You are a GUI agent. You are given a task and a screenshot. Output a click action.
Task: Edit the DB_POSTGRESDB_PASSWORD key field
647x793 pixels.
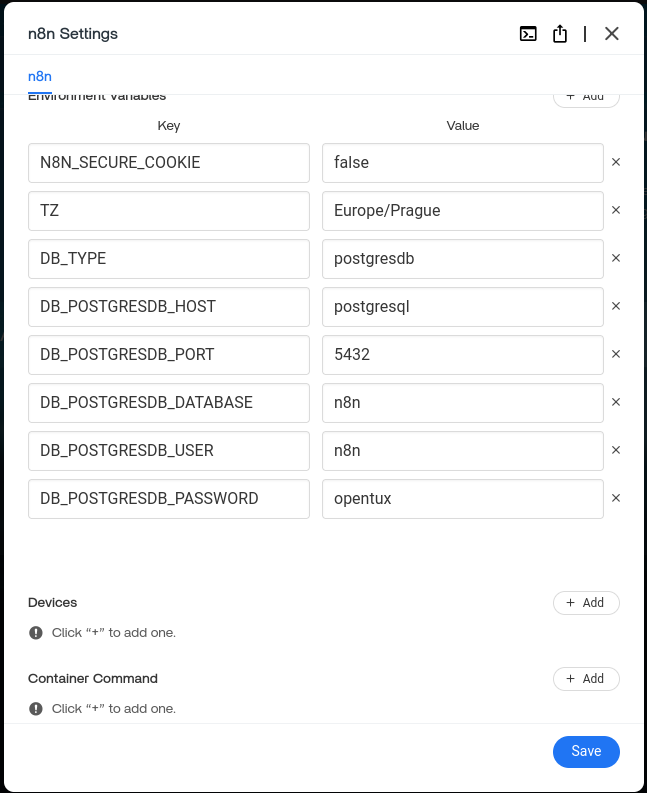tap(169, 499)
